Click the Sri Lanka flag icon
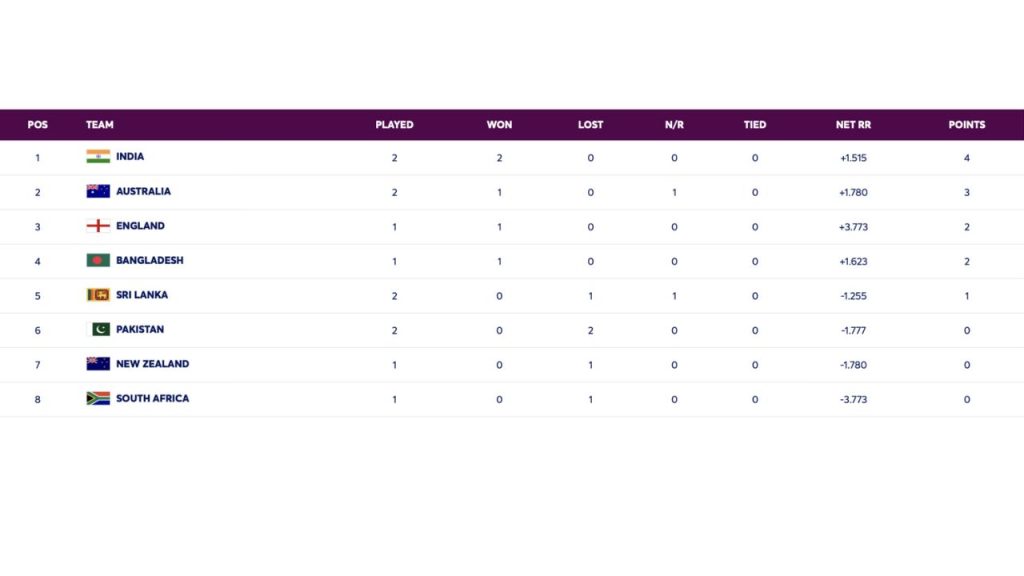Viewport: 1024px width, 576px height. coord(98,295)
